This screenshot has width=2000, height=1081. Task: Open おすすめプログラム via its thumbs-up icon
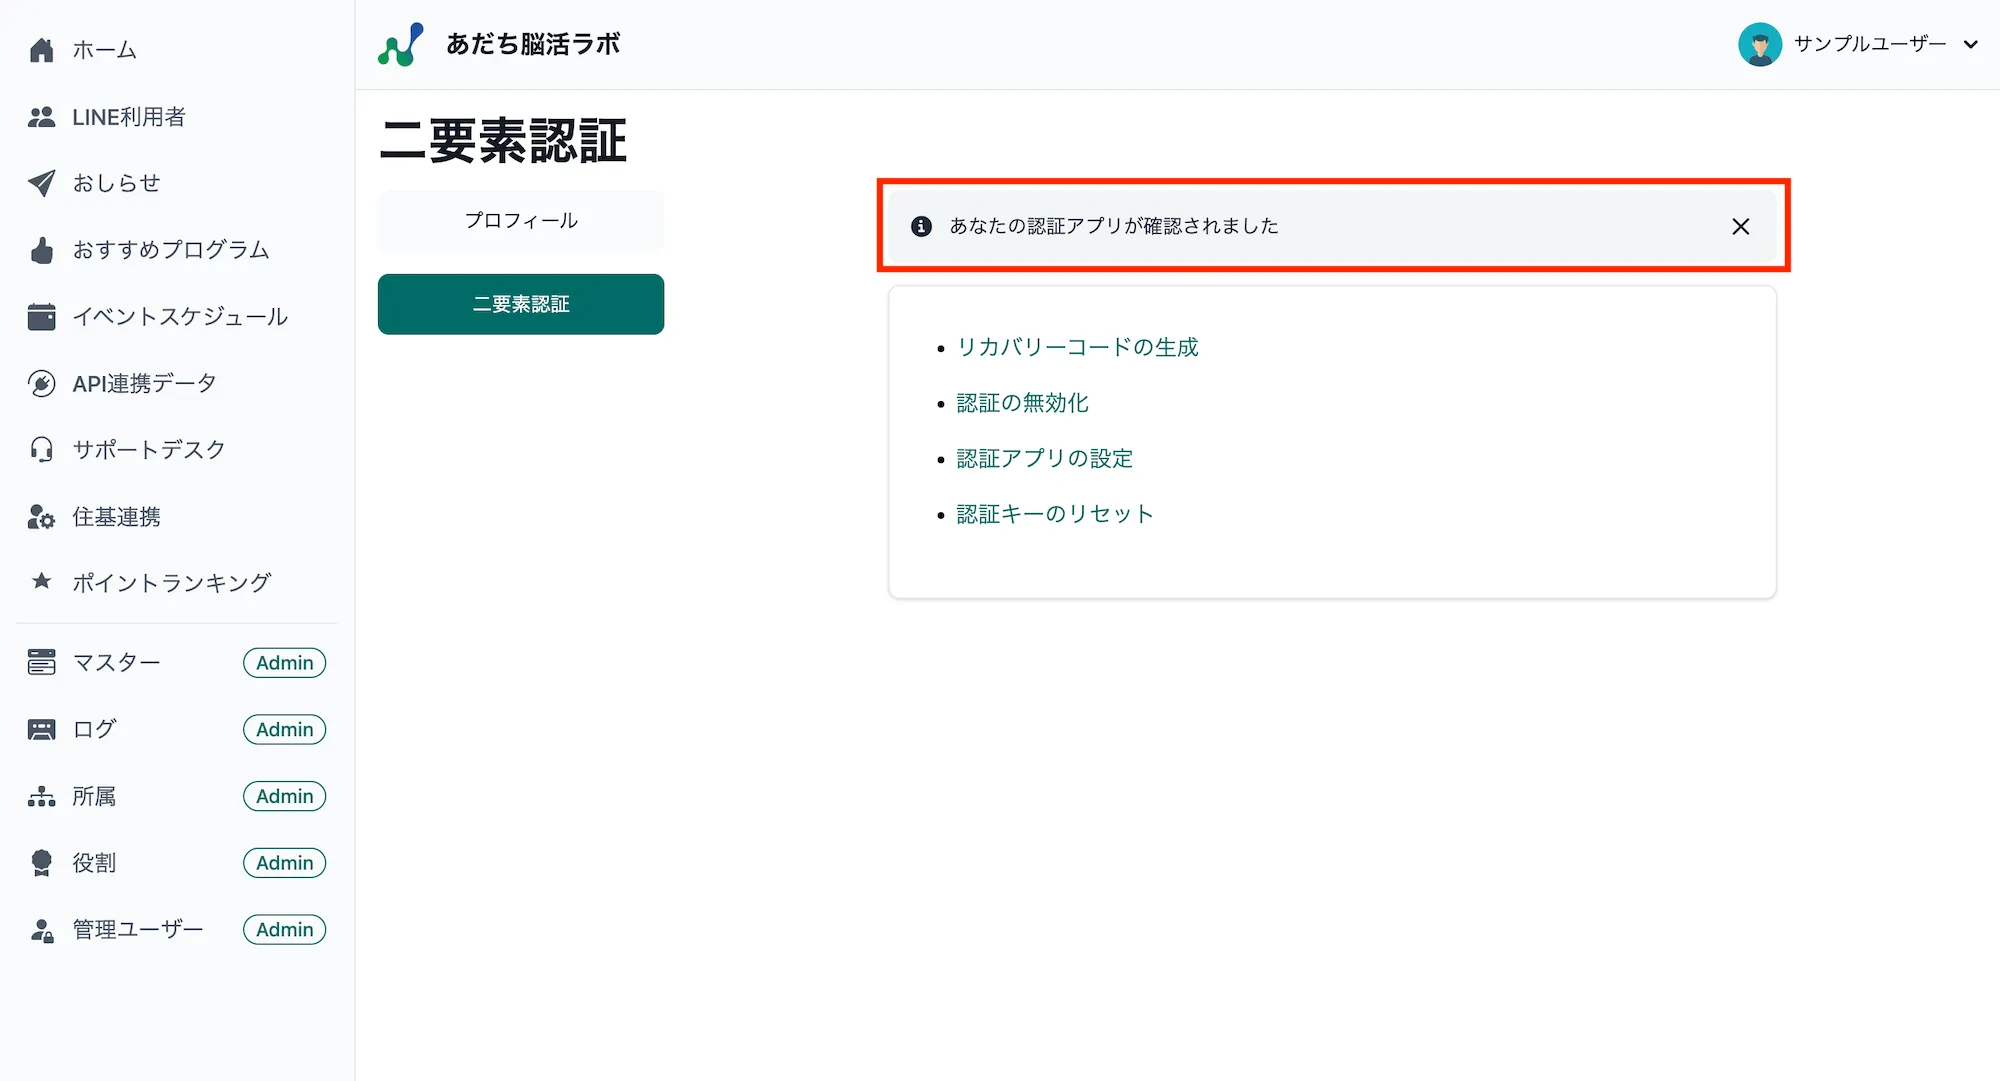(41, 250)
